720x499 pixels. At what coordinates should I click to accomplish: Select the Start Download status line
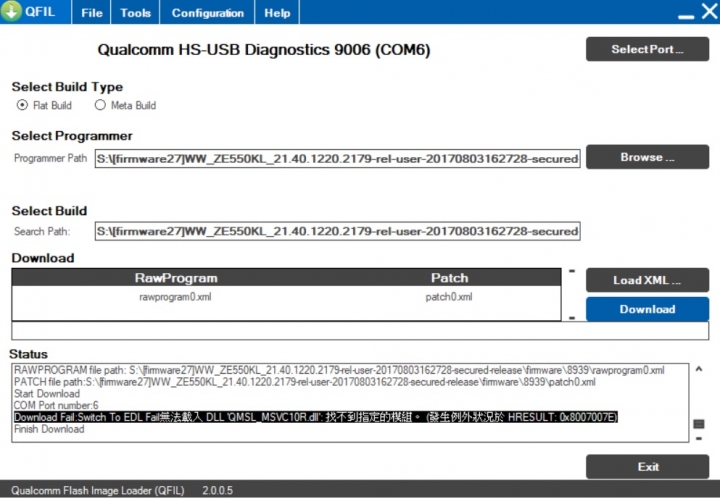(47, 394)
